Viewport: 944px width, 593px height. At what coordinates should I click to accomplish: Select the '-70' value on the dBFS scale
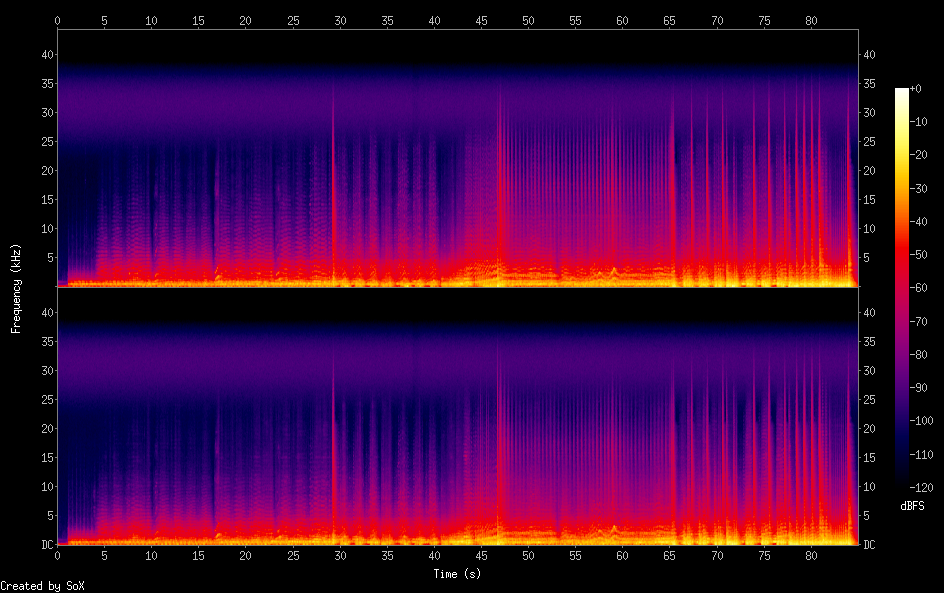click(x=919, y=321)
